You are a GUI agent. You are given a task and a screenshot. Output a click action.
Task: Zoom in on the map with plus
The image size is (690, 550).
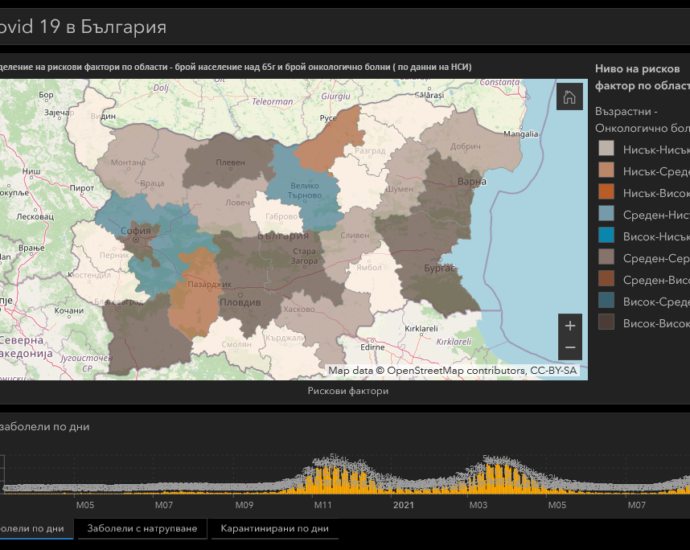pos(570,326)
